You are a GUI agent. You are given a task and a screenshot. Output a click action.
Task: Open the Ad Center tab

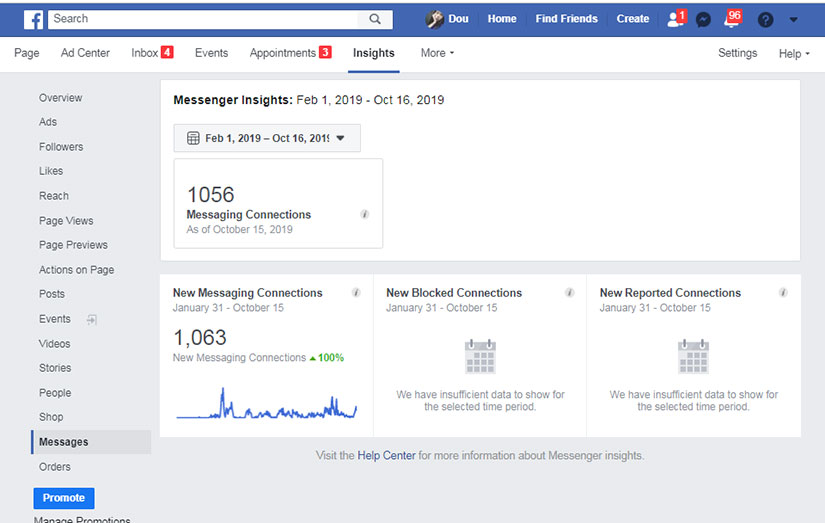[x=85, y=53]
